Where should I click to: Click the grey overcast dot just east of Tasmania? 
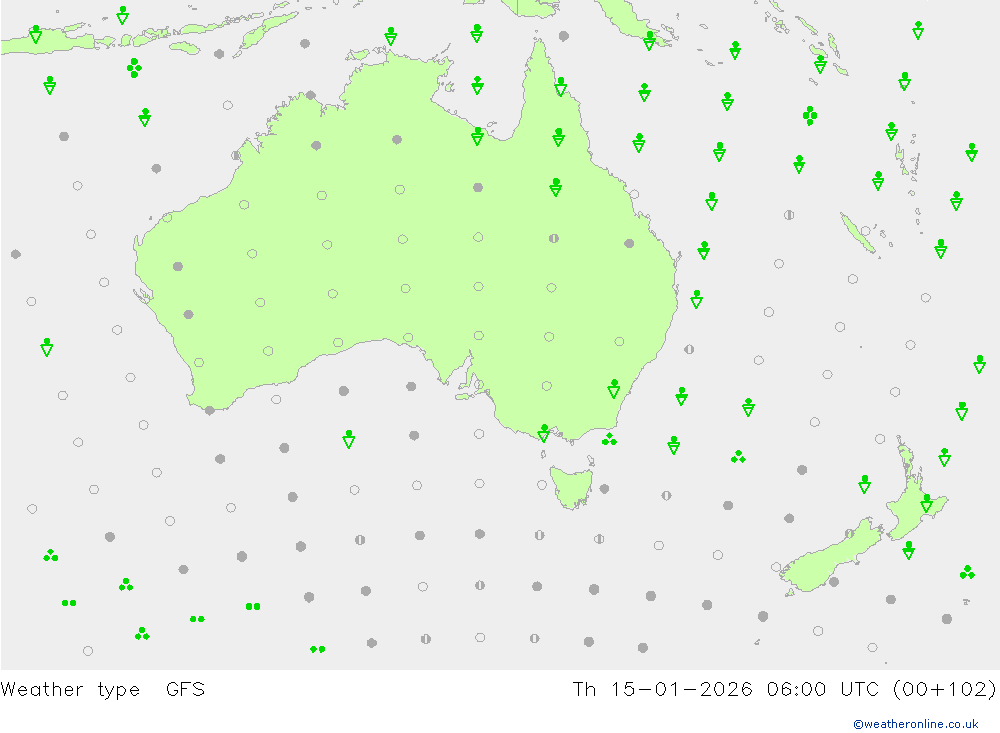point(604,489)
